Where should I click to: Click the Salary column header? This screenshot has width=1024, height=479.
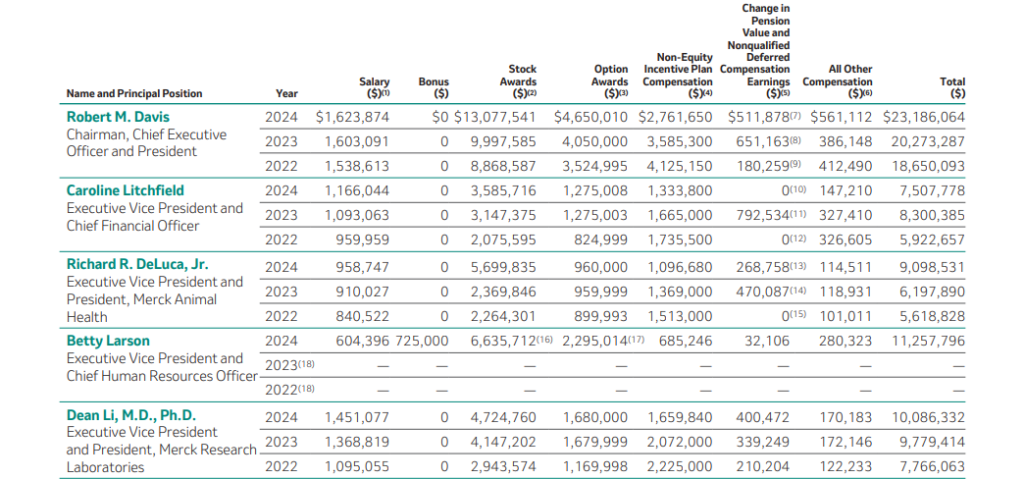[x=374, y=87]
